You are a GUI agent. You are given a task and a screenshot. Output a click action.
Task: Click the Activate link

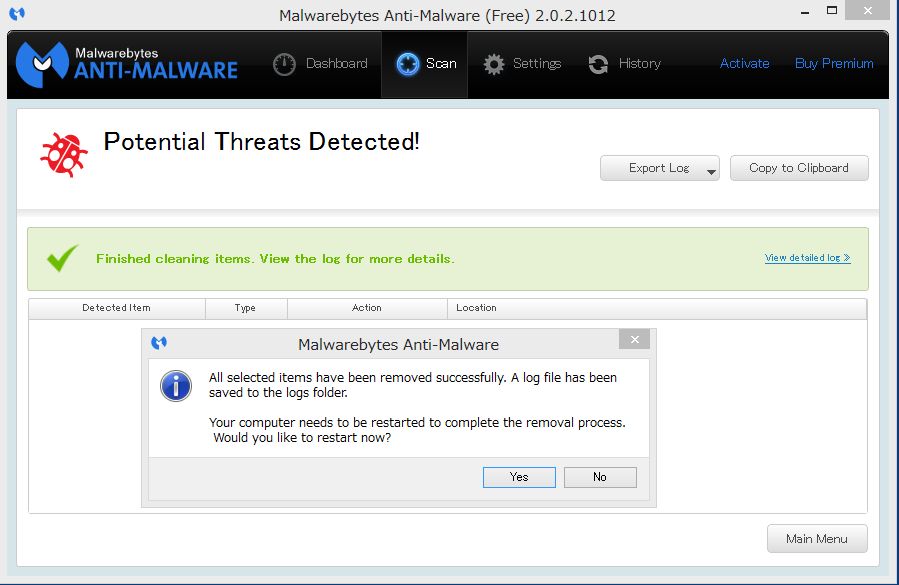744,64
